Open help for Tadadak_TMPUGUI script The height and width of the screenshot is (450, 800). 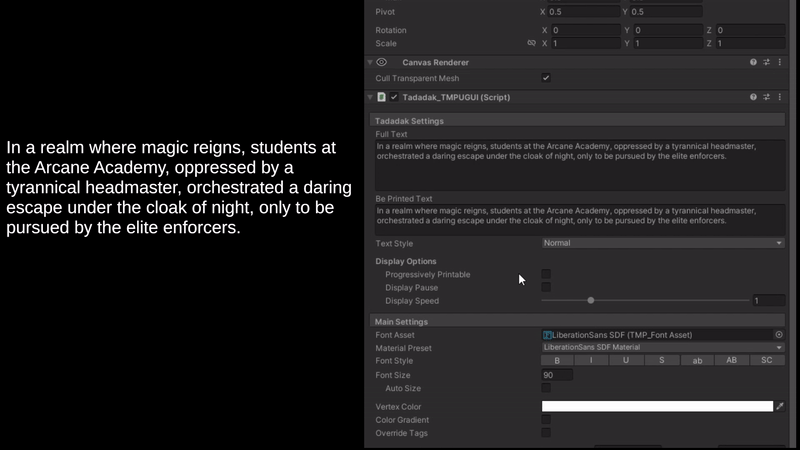[753, 97]
